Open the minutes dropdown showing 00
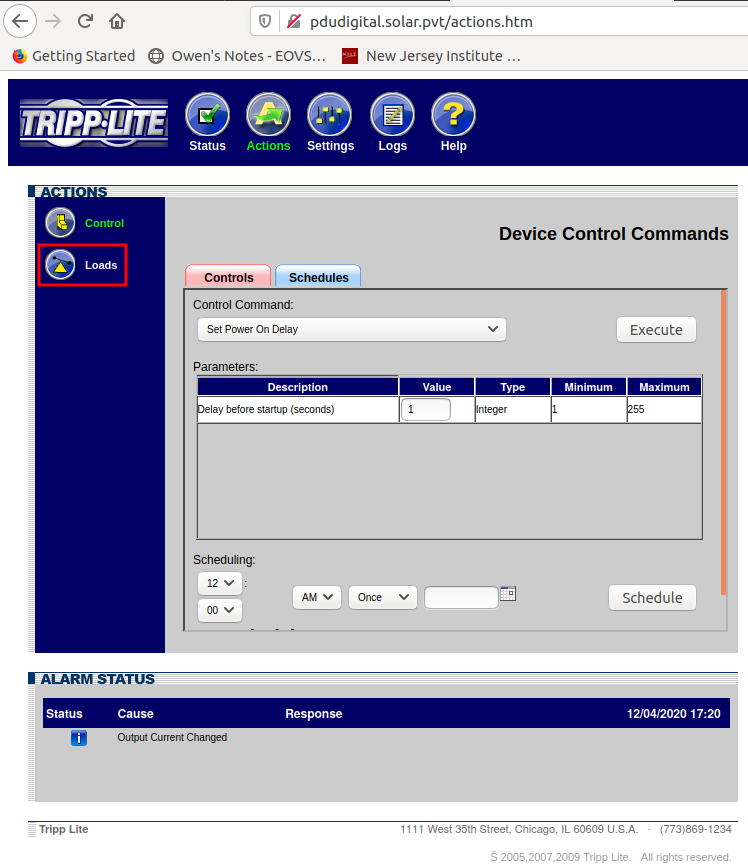The width and height of the screenshot is (748, 866). [219, 610]
